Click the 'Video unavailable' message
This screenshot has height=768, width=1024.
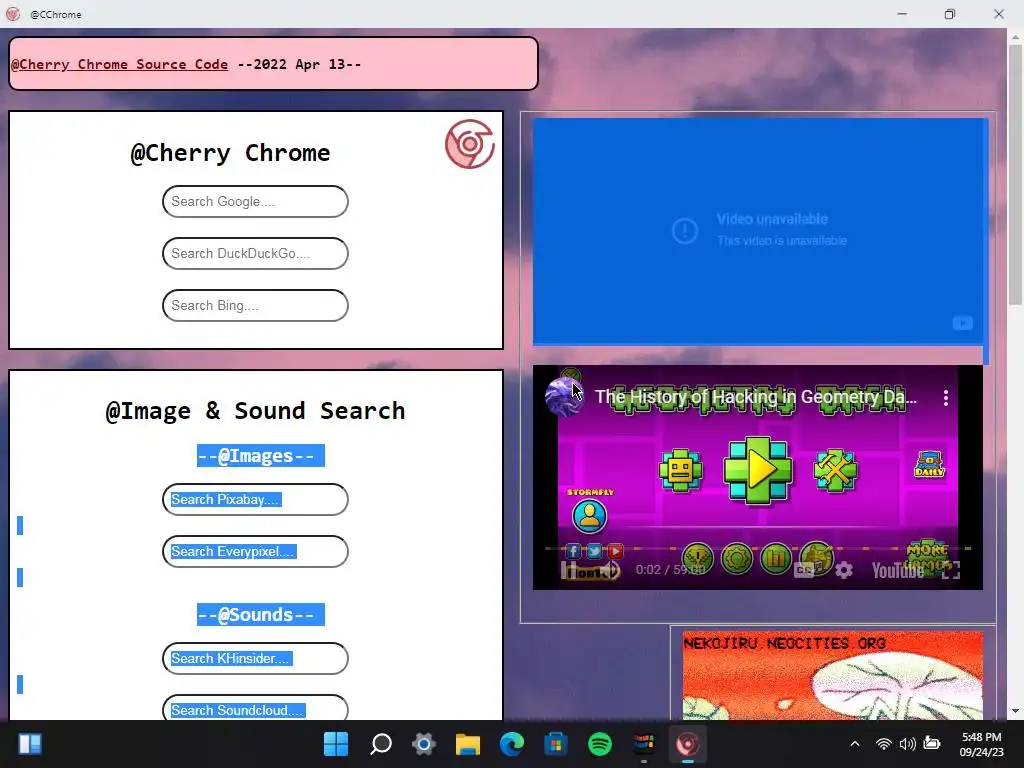click(772, 219)
